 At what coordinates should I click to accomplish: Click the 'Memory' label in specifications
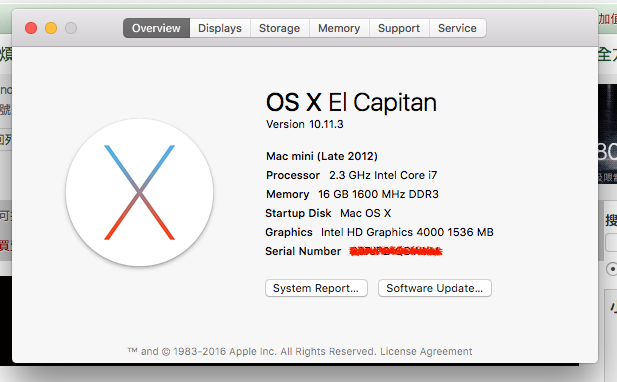coord(288,194)
